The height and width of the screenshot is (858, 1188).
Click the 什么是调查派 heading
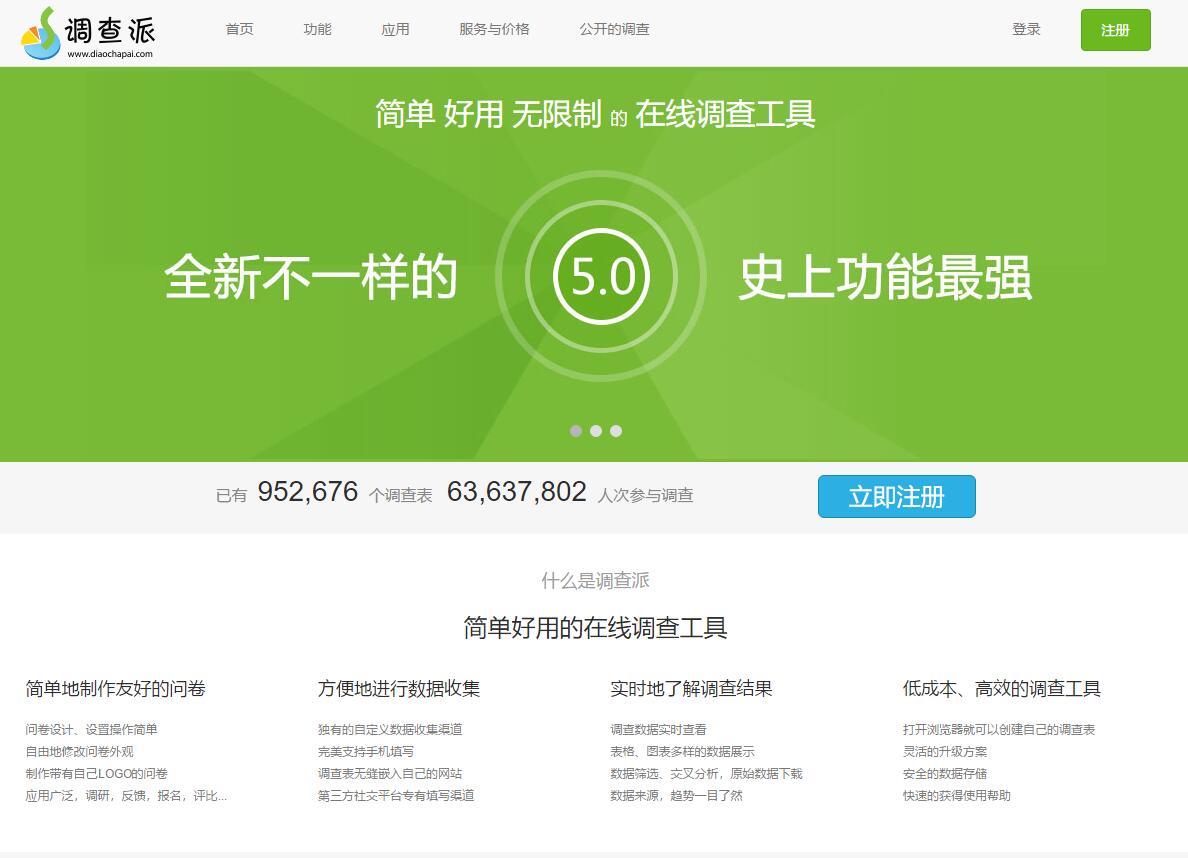click(595, 581)
